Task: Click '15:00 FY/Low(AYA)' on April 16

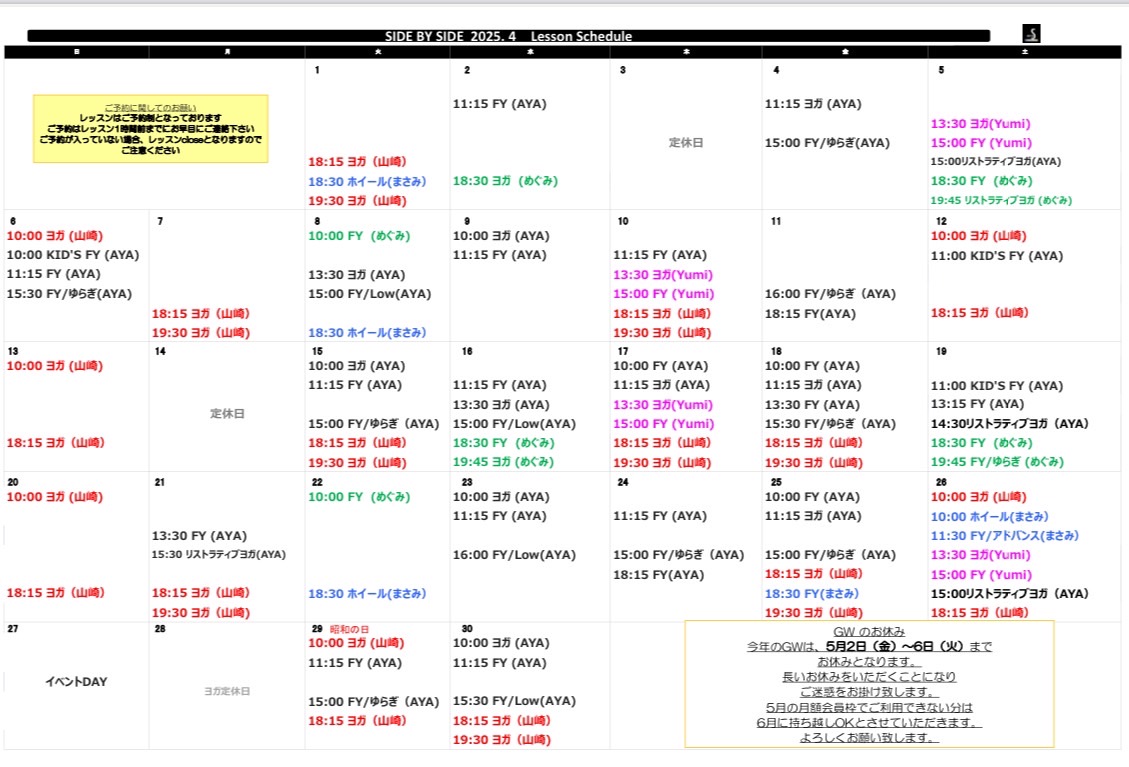Action: 514,423
